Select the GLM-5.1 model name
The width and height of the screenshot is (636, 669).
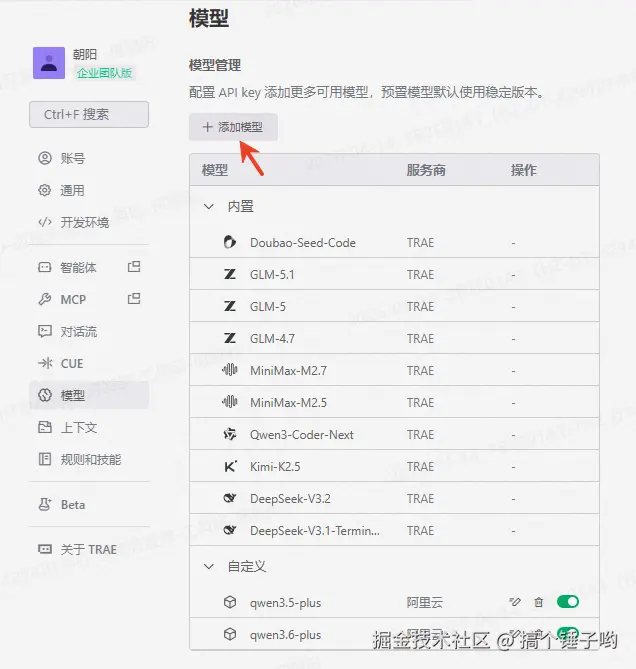coord(272,275)
